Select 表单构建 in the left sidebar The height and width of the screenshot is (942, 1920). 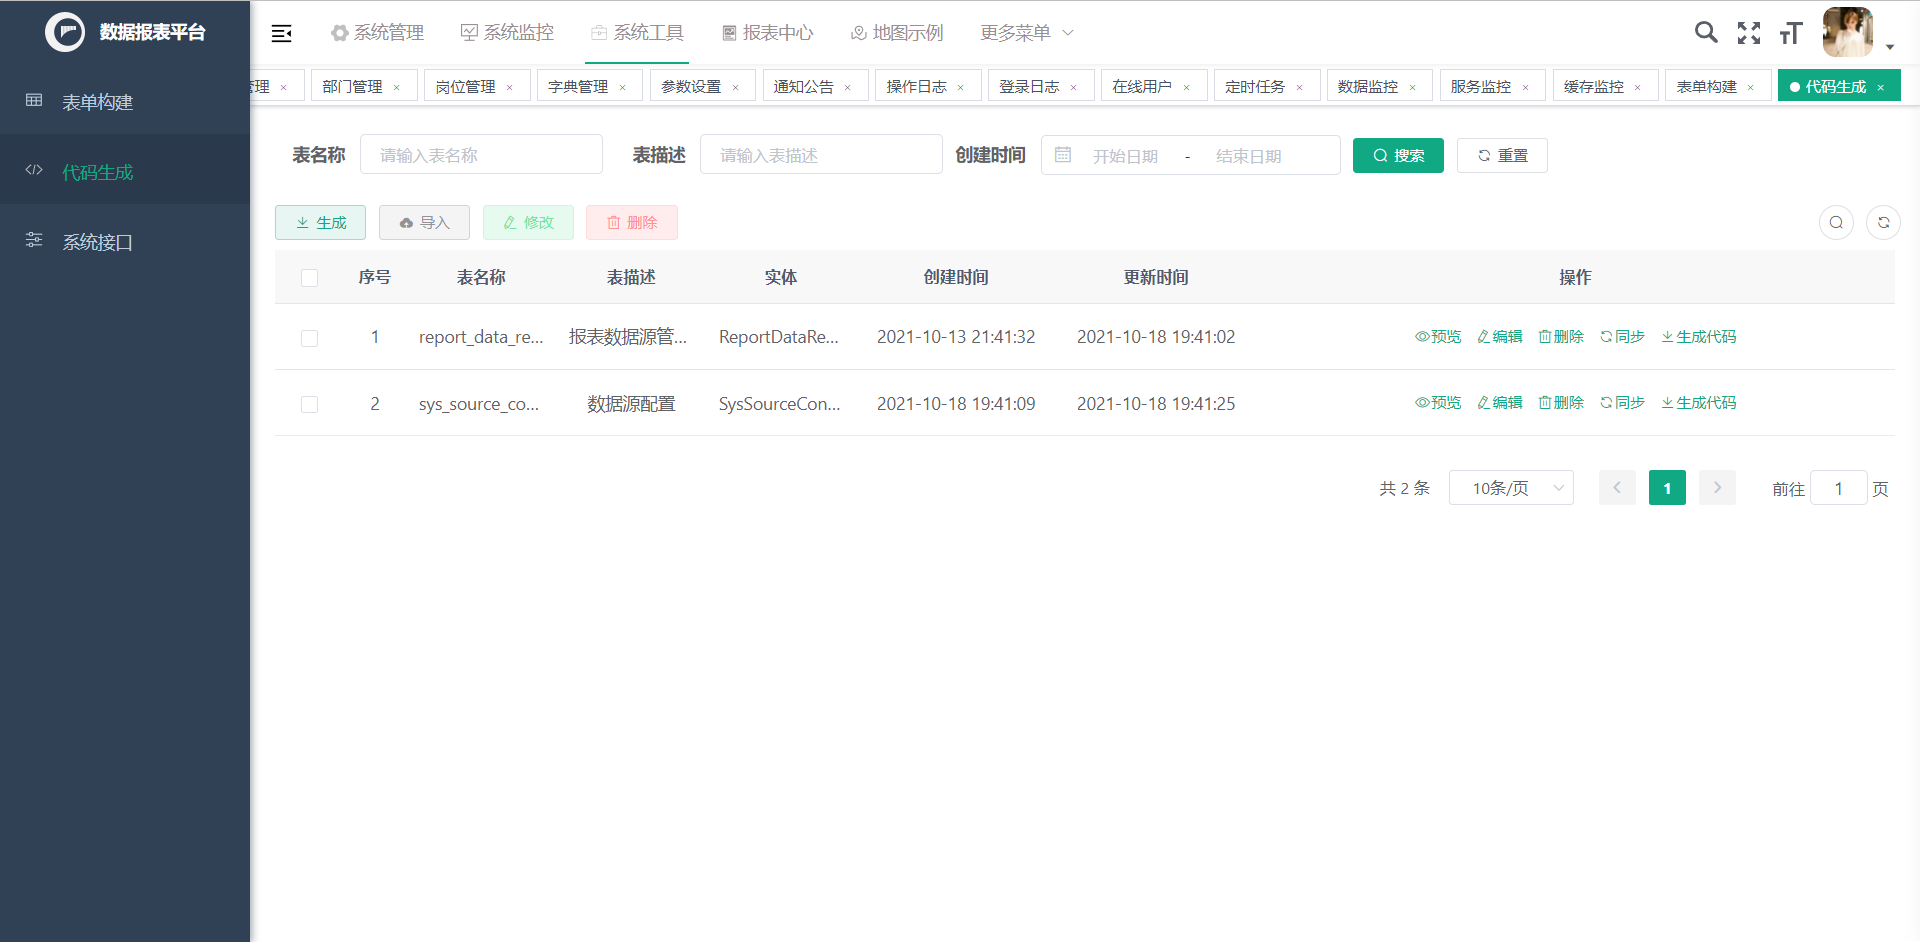97,101
